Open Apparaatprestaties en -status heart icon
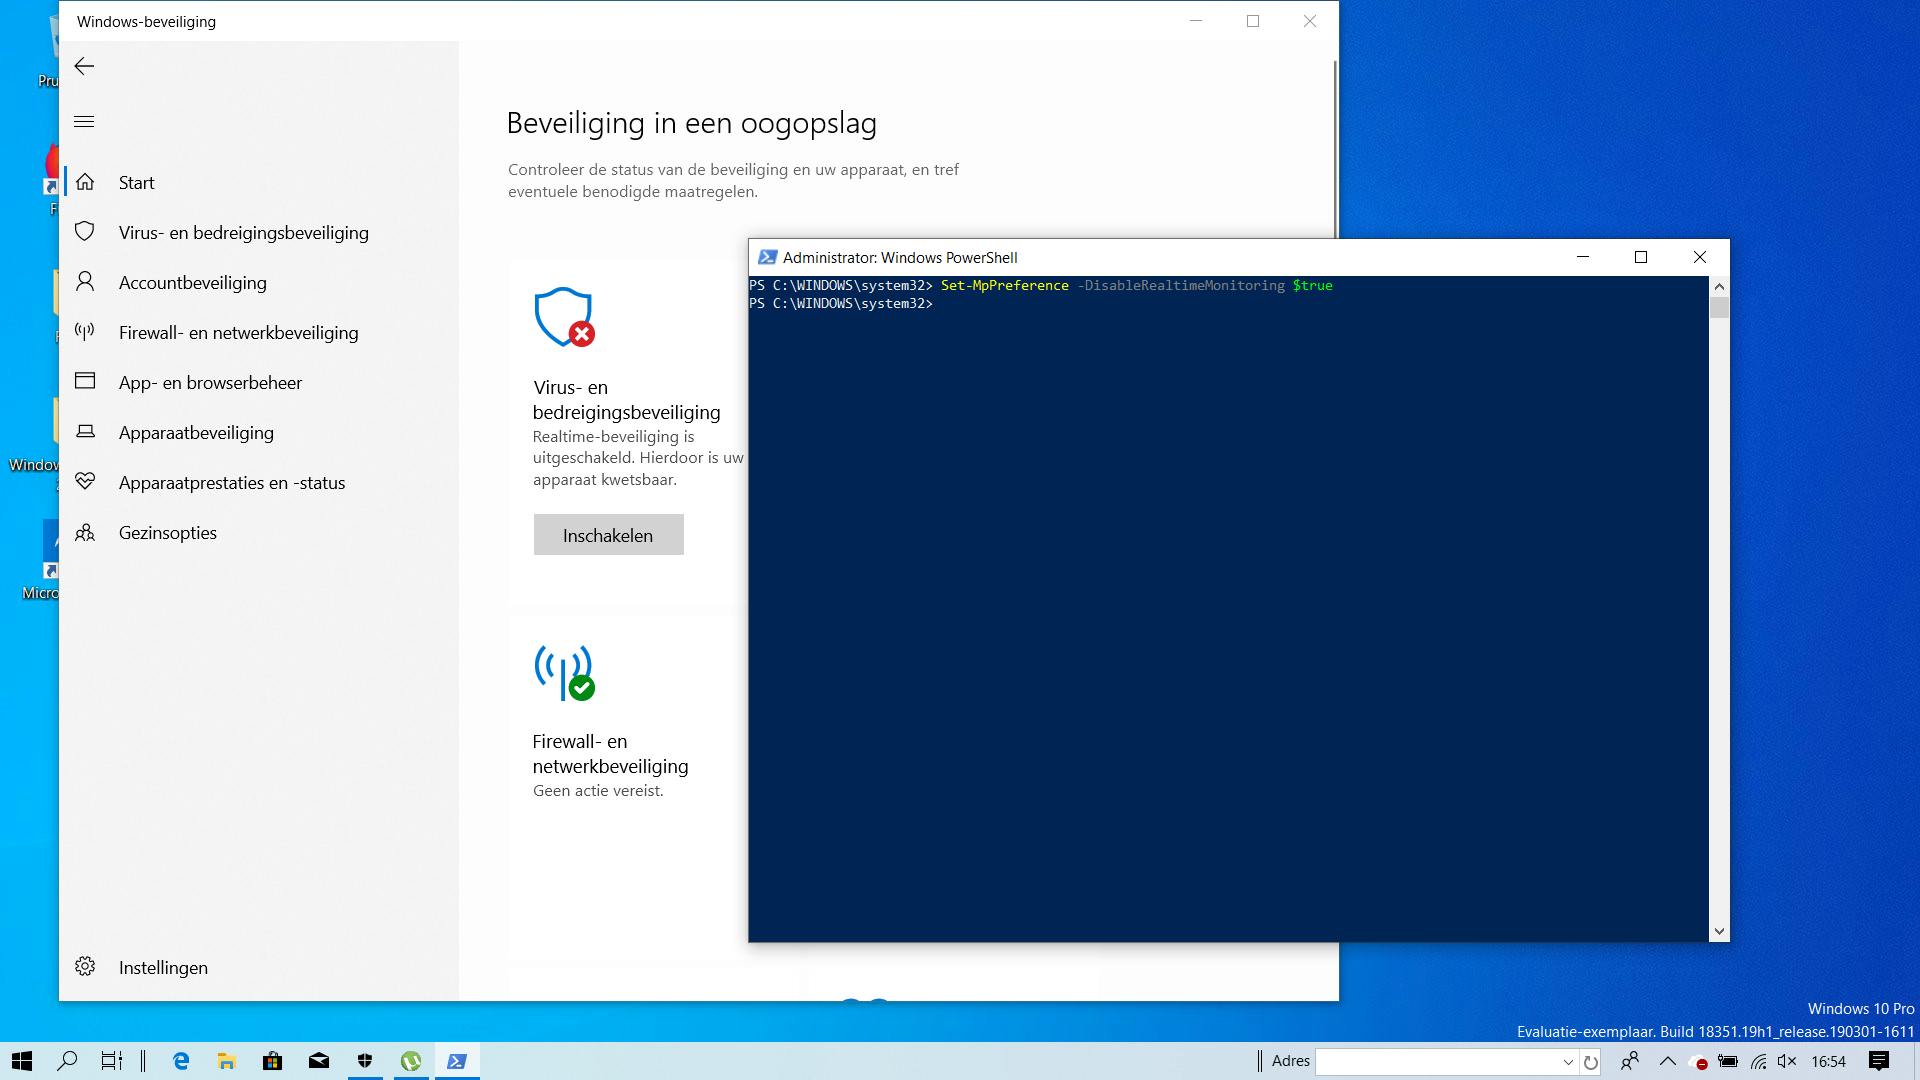This screenshot has width=1920, height=1080. 85,482
